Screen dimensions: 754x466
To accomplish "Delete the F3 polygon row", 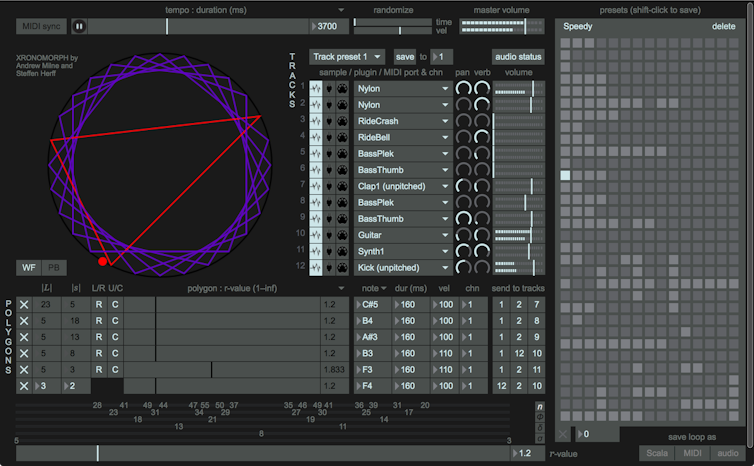I will [x=24, y=369].
